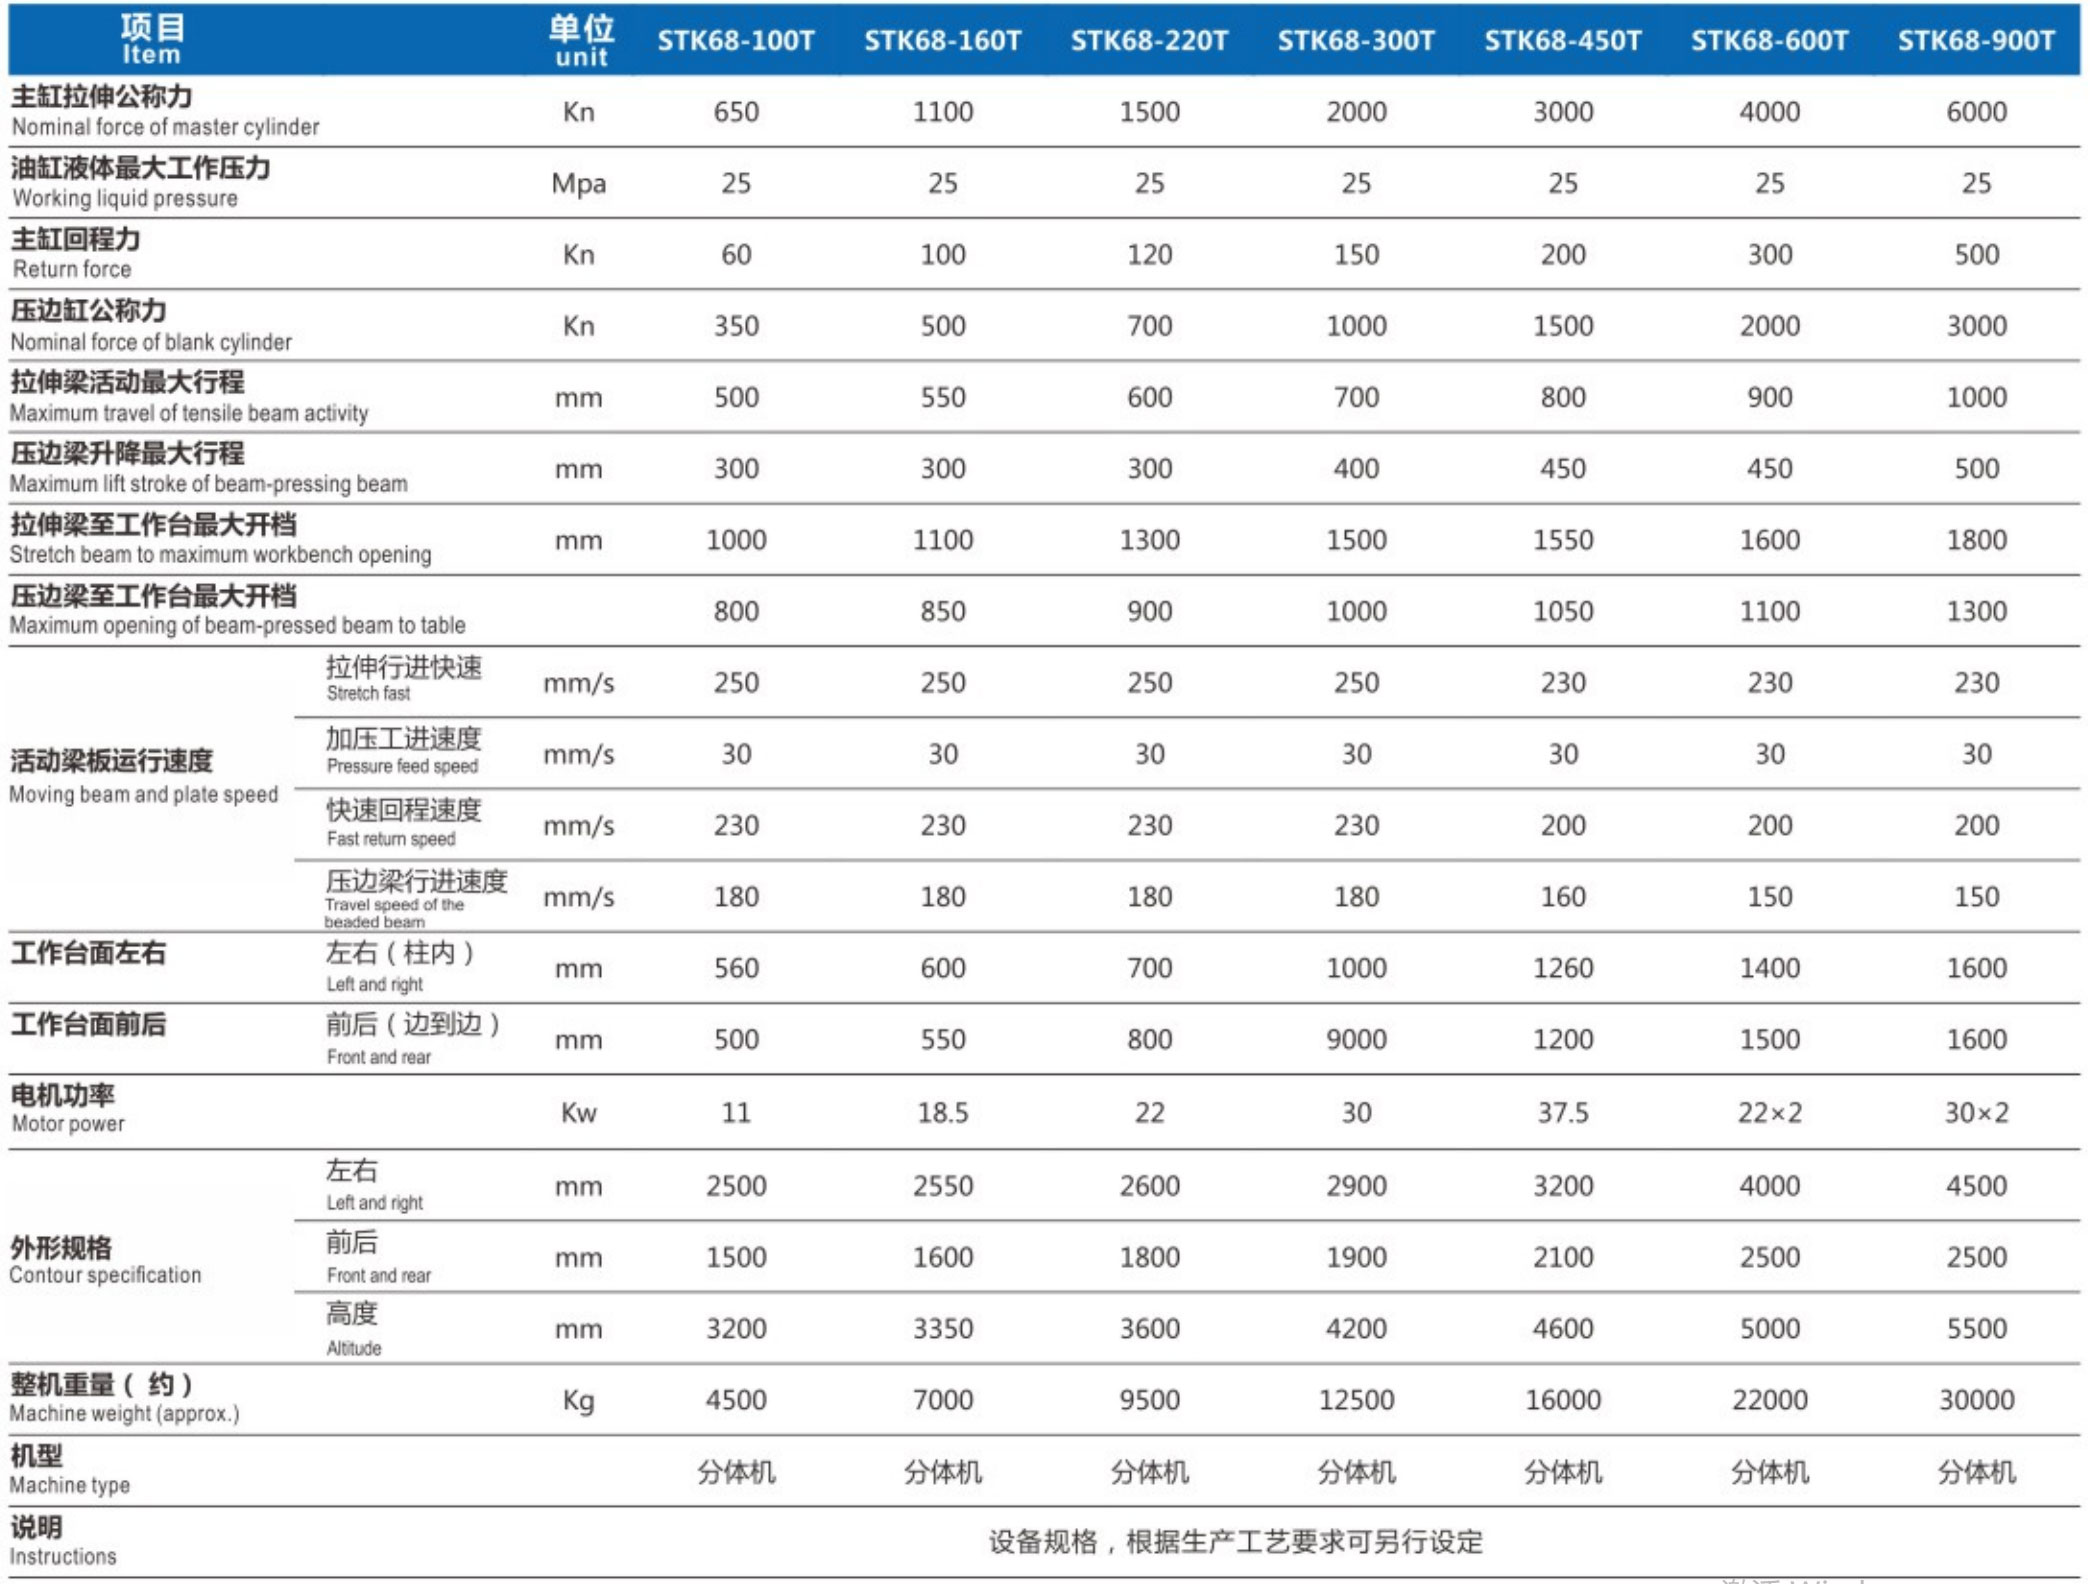Click the 22×2 motor power value
Screen dimensions: 2090x1584
(1769, 1112)
